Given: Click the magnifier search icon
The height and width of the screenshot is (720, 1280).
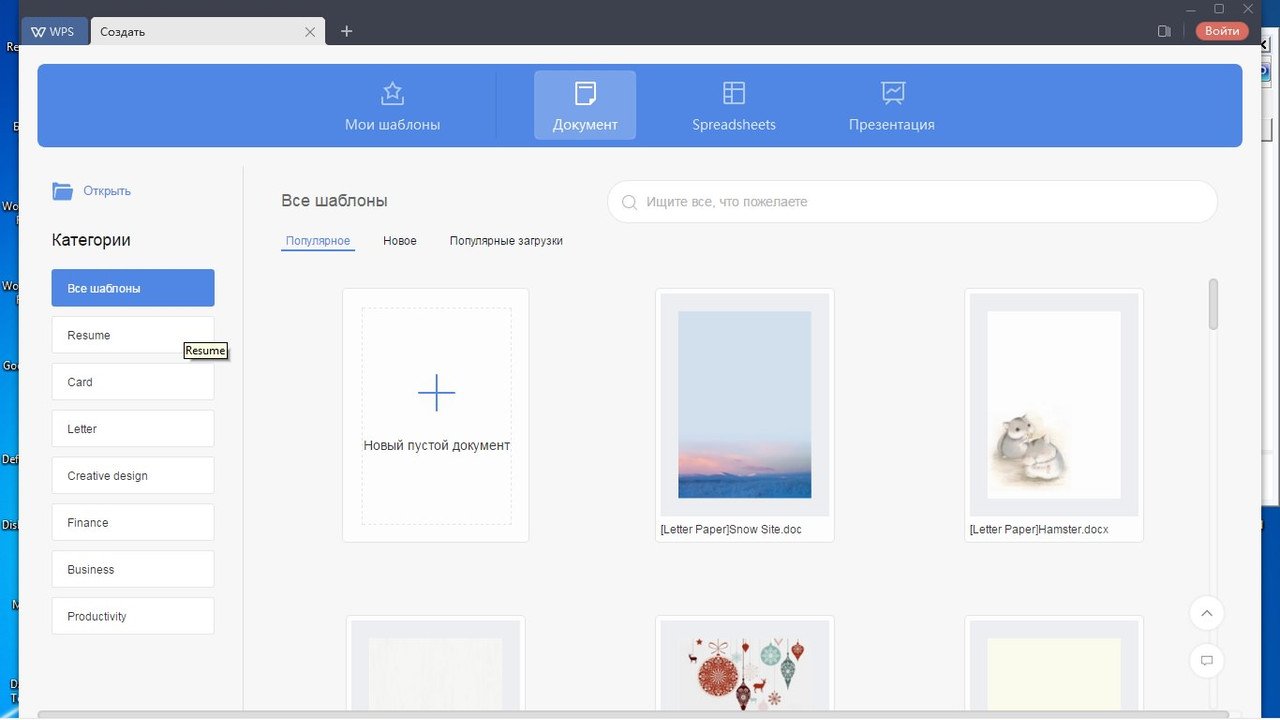Looking at the screenshot, I should (630, 202).
